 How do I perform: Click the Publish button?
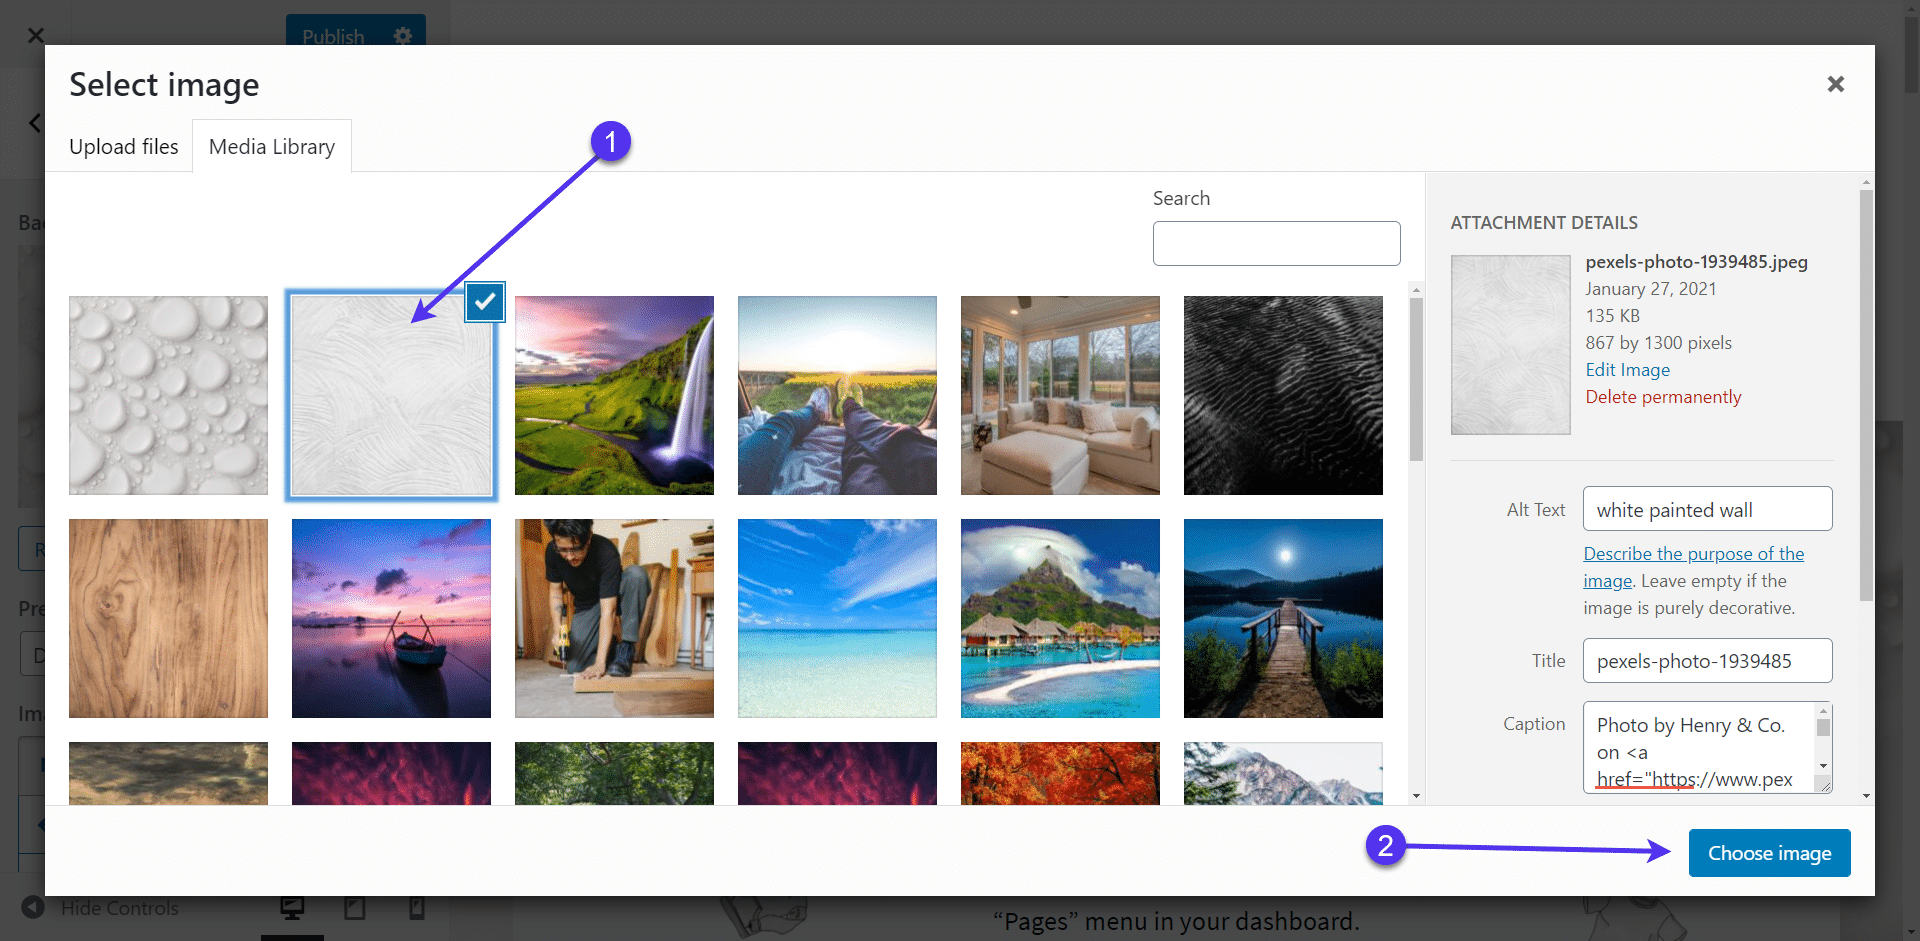[334, 36]
